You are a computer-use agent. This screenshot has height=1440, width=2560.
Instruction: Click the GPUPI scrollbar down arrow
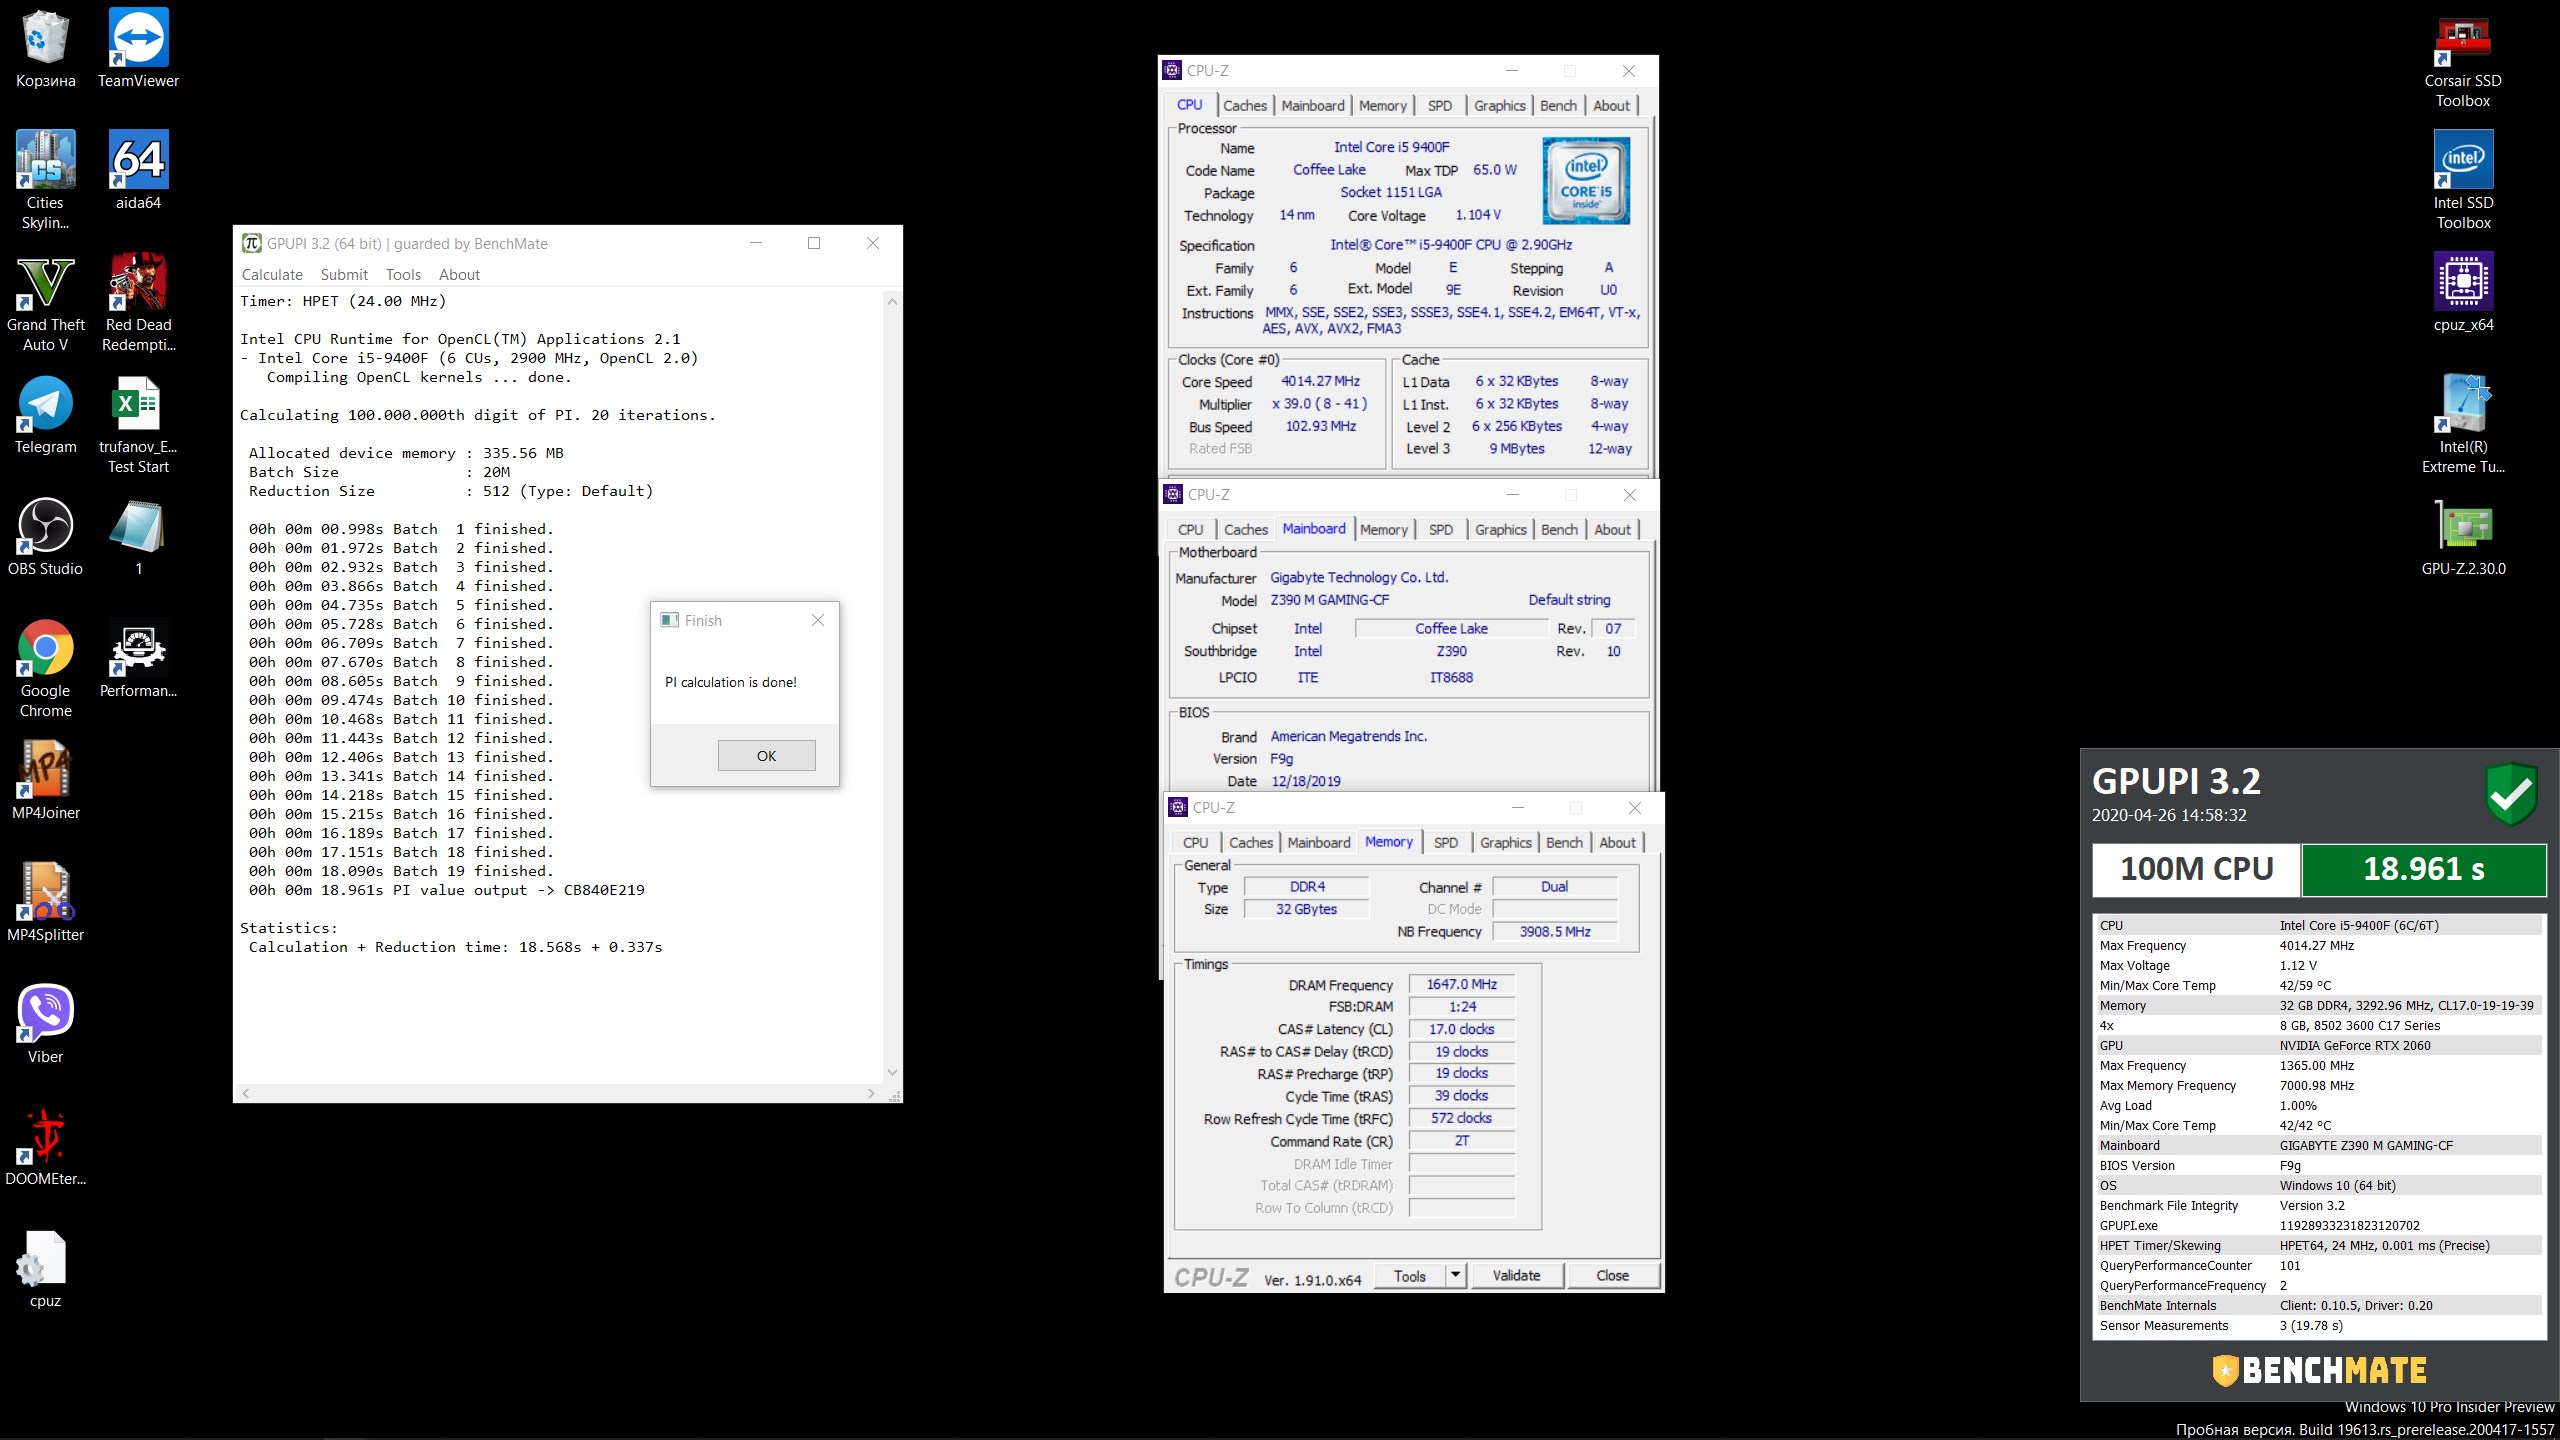click(x=892, y=1072)
